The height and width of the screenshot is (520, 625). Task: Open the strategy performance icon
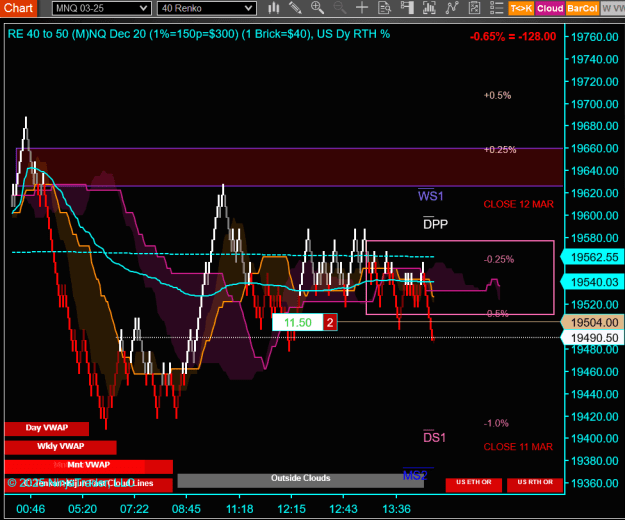tap(474, 8)
